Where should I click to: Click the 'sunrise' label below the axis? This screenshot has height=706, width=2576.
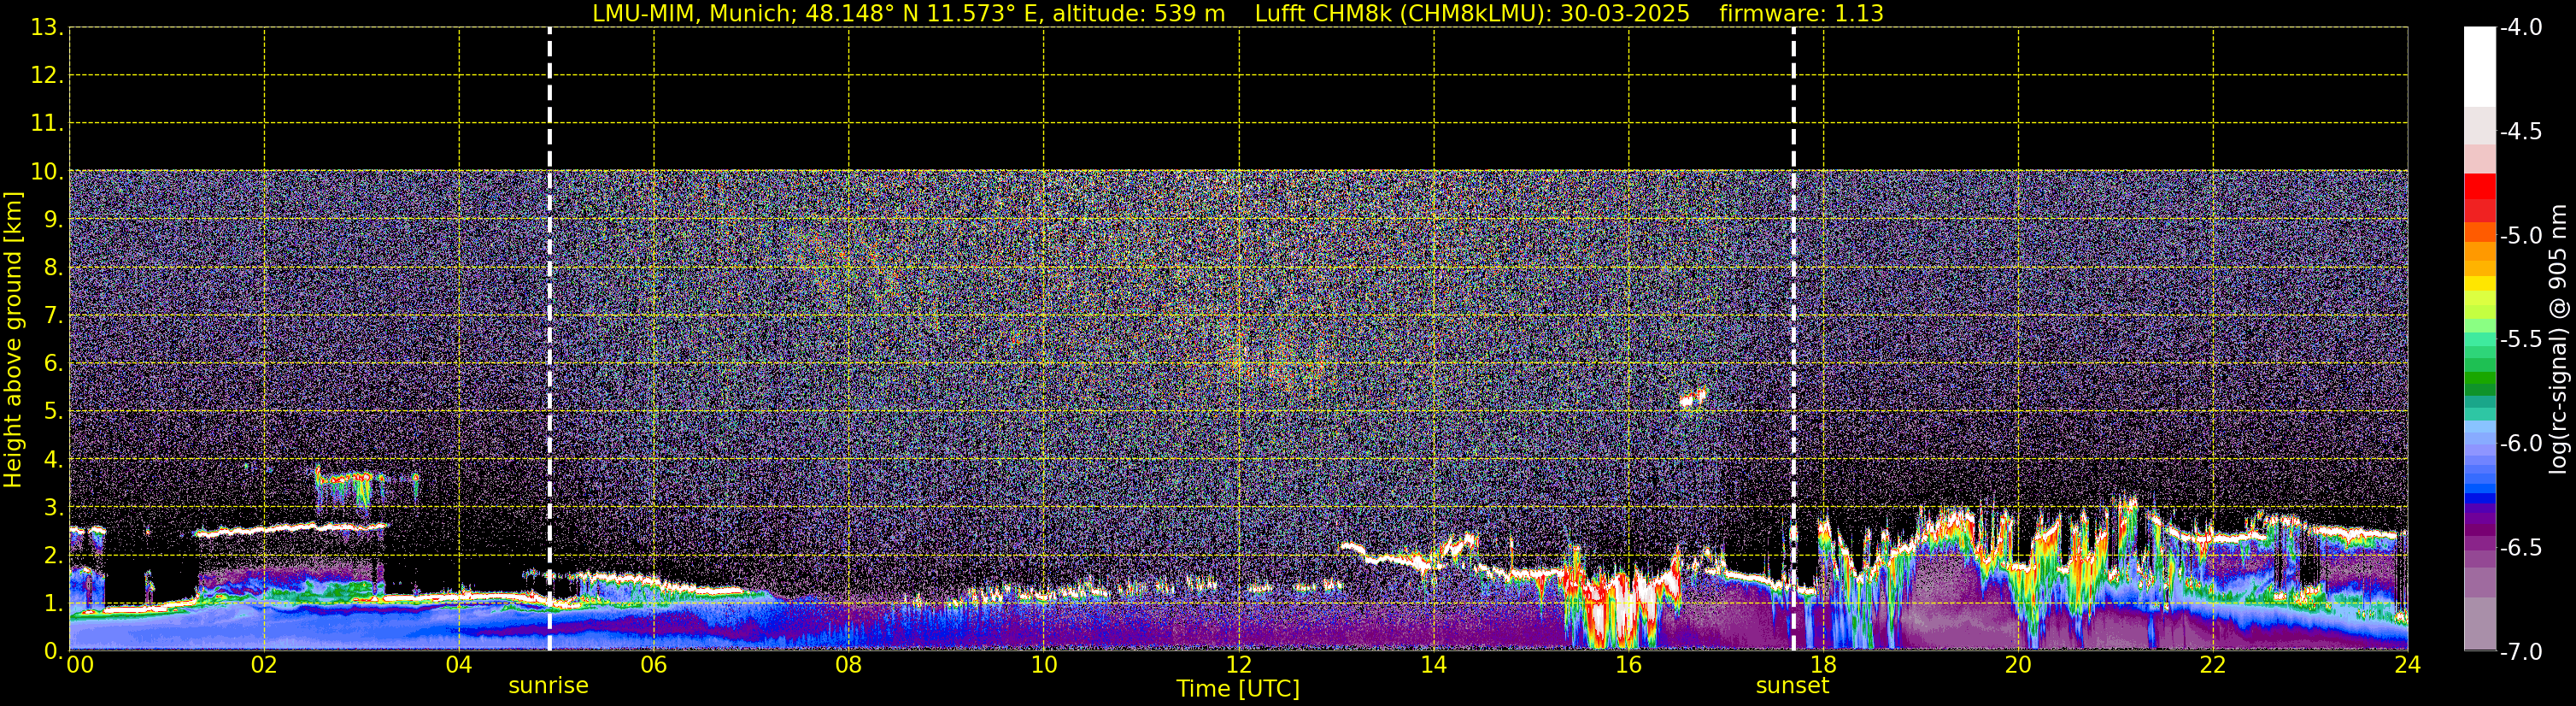click(x=548, y=685)
